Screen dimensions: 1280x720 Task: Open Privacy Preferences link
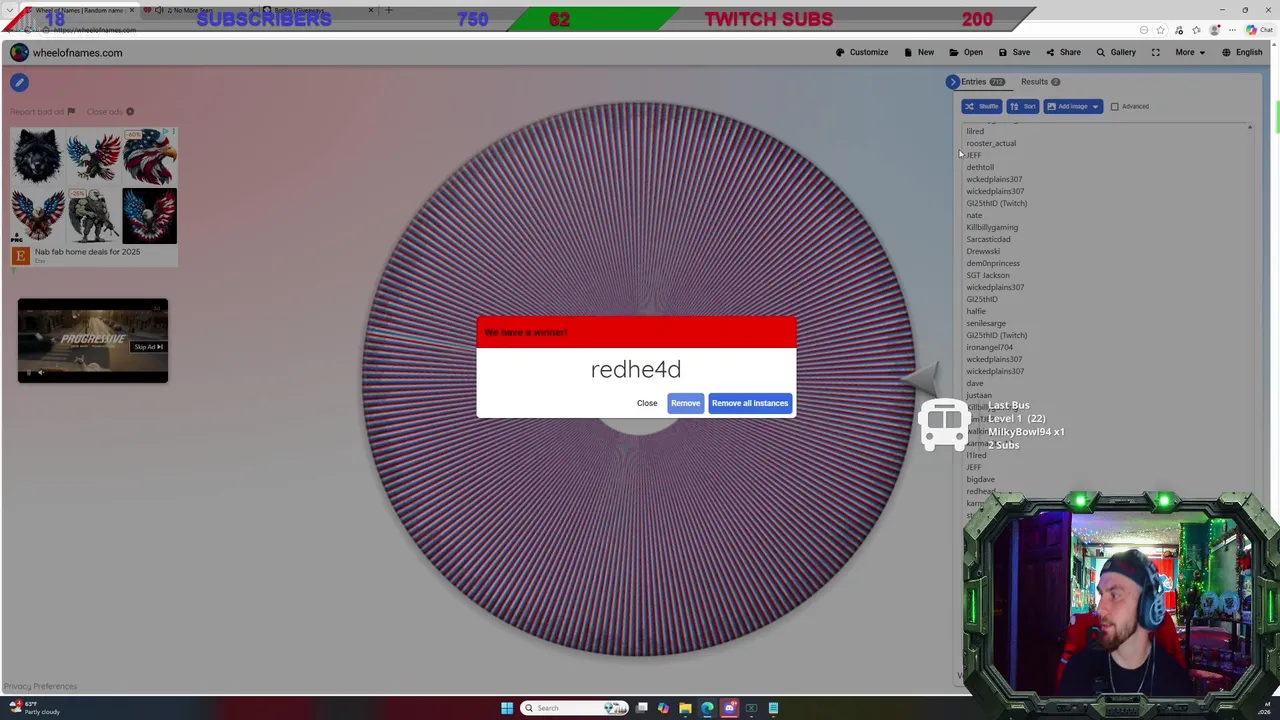click(40, 686)
